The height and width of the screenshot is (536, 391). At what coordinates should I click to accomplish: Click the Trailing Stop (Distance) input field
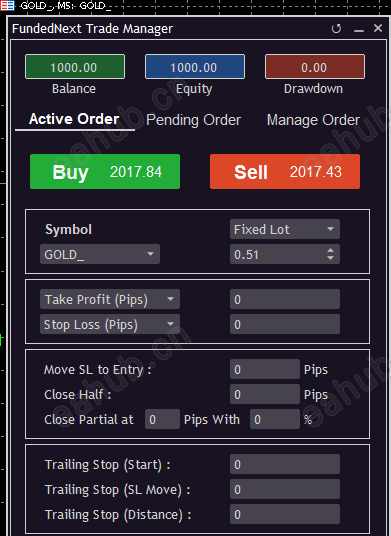[285, 514]
